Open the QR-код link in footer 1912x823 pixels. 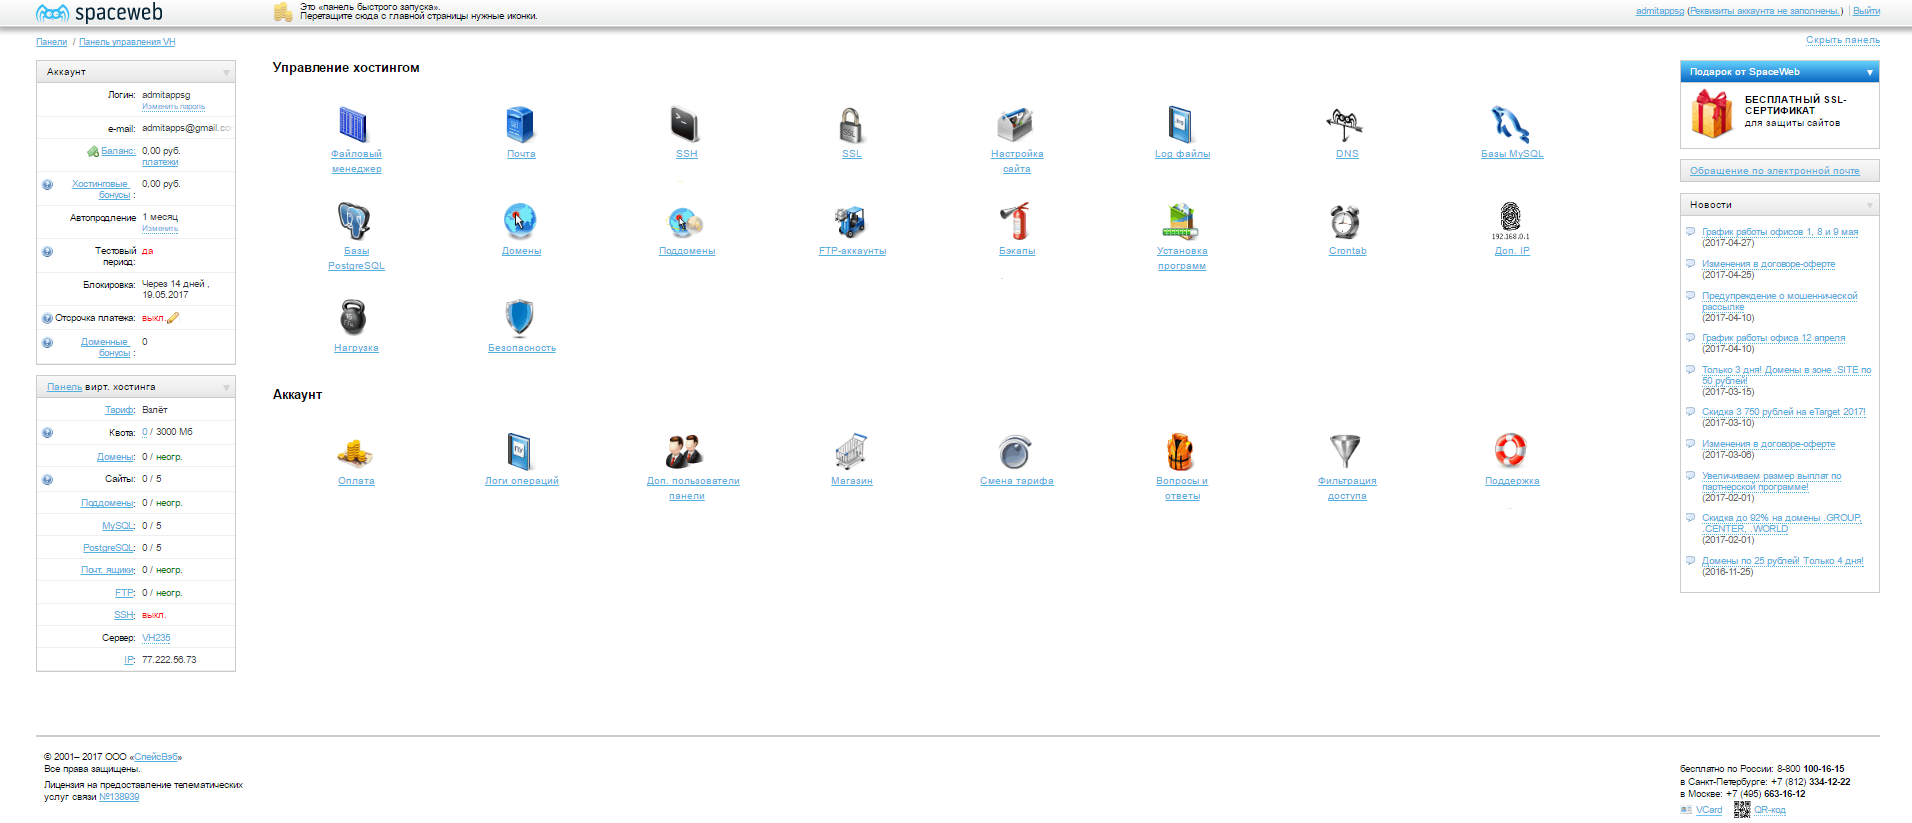1769,810
